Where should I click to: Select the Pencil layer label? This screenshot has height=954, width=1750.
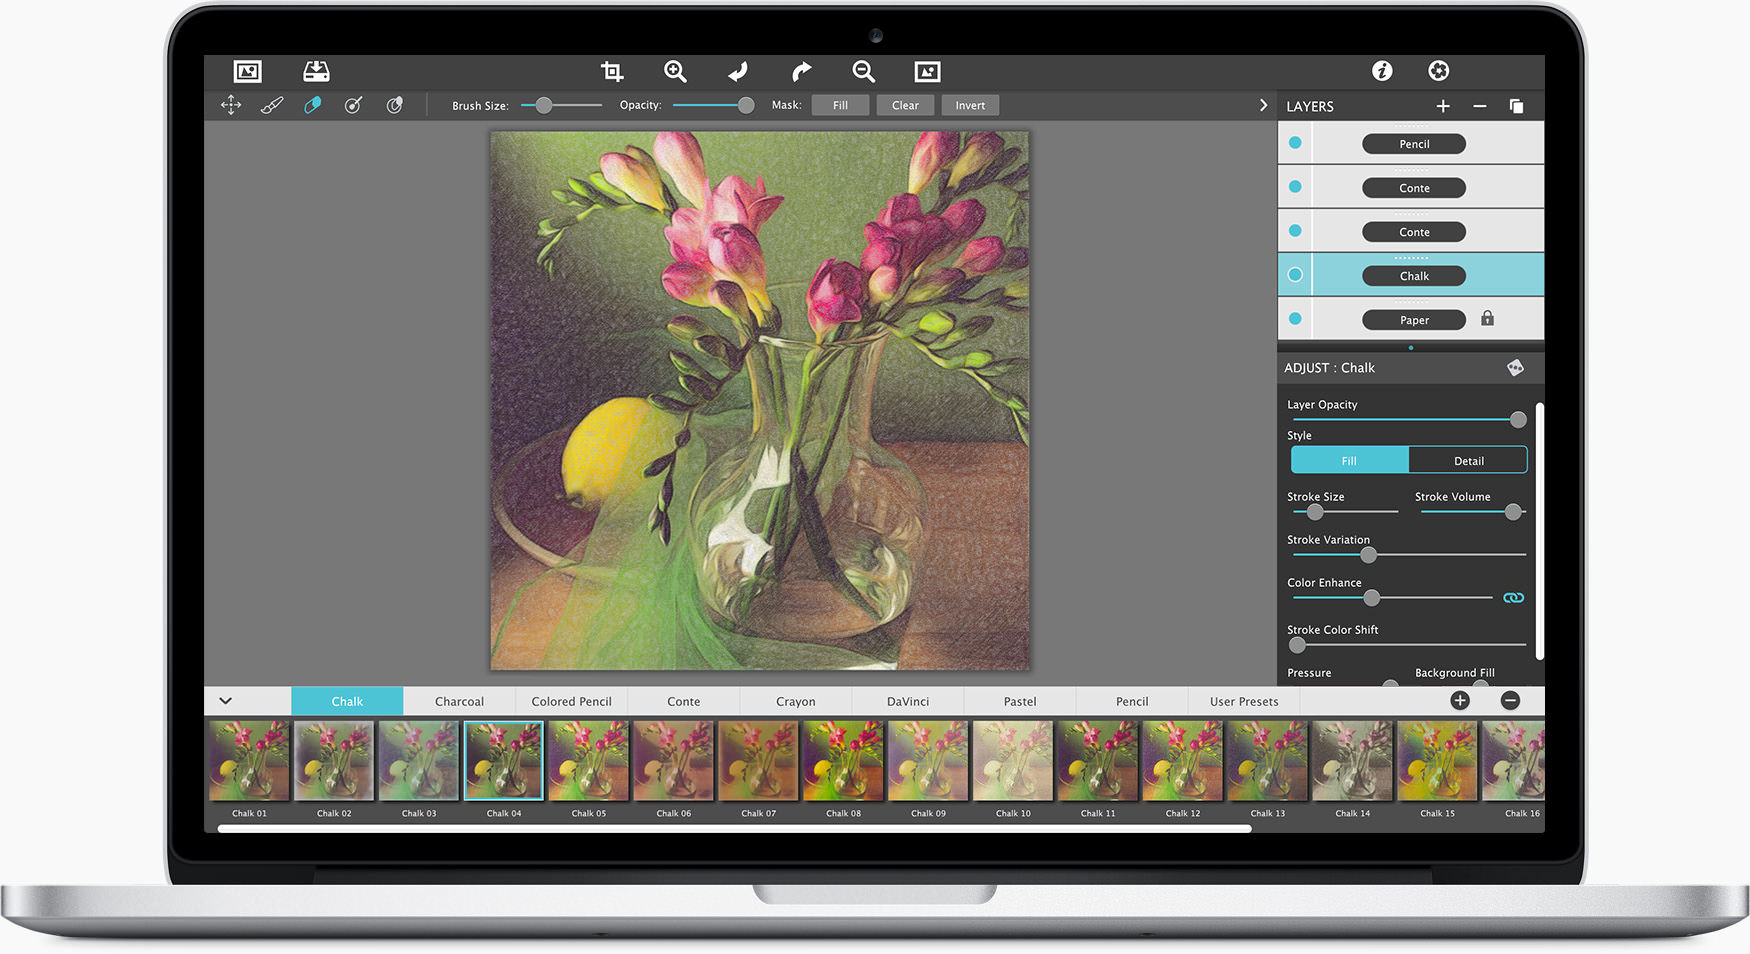coord(1414,144)
